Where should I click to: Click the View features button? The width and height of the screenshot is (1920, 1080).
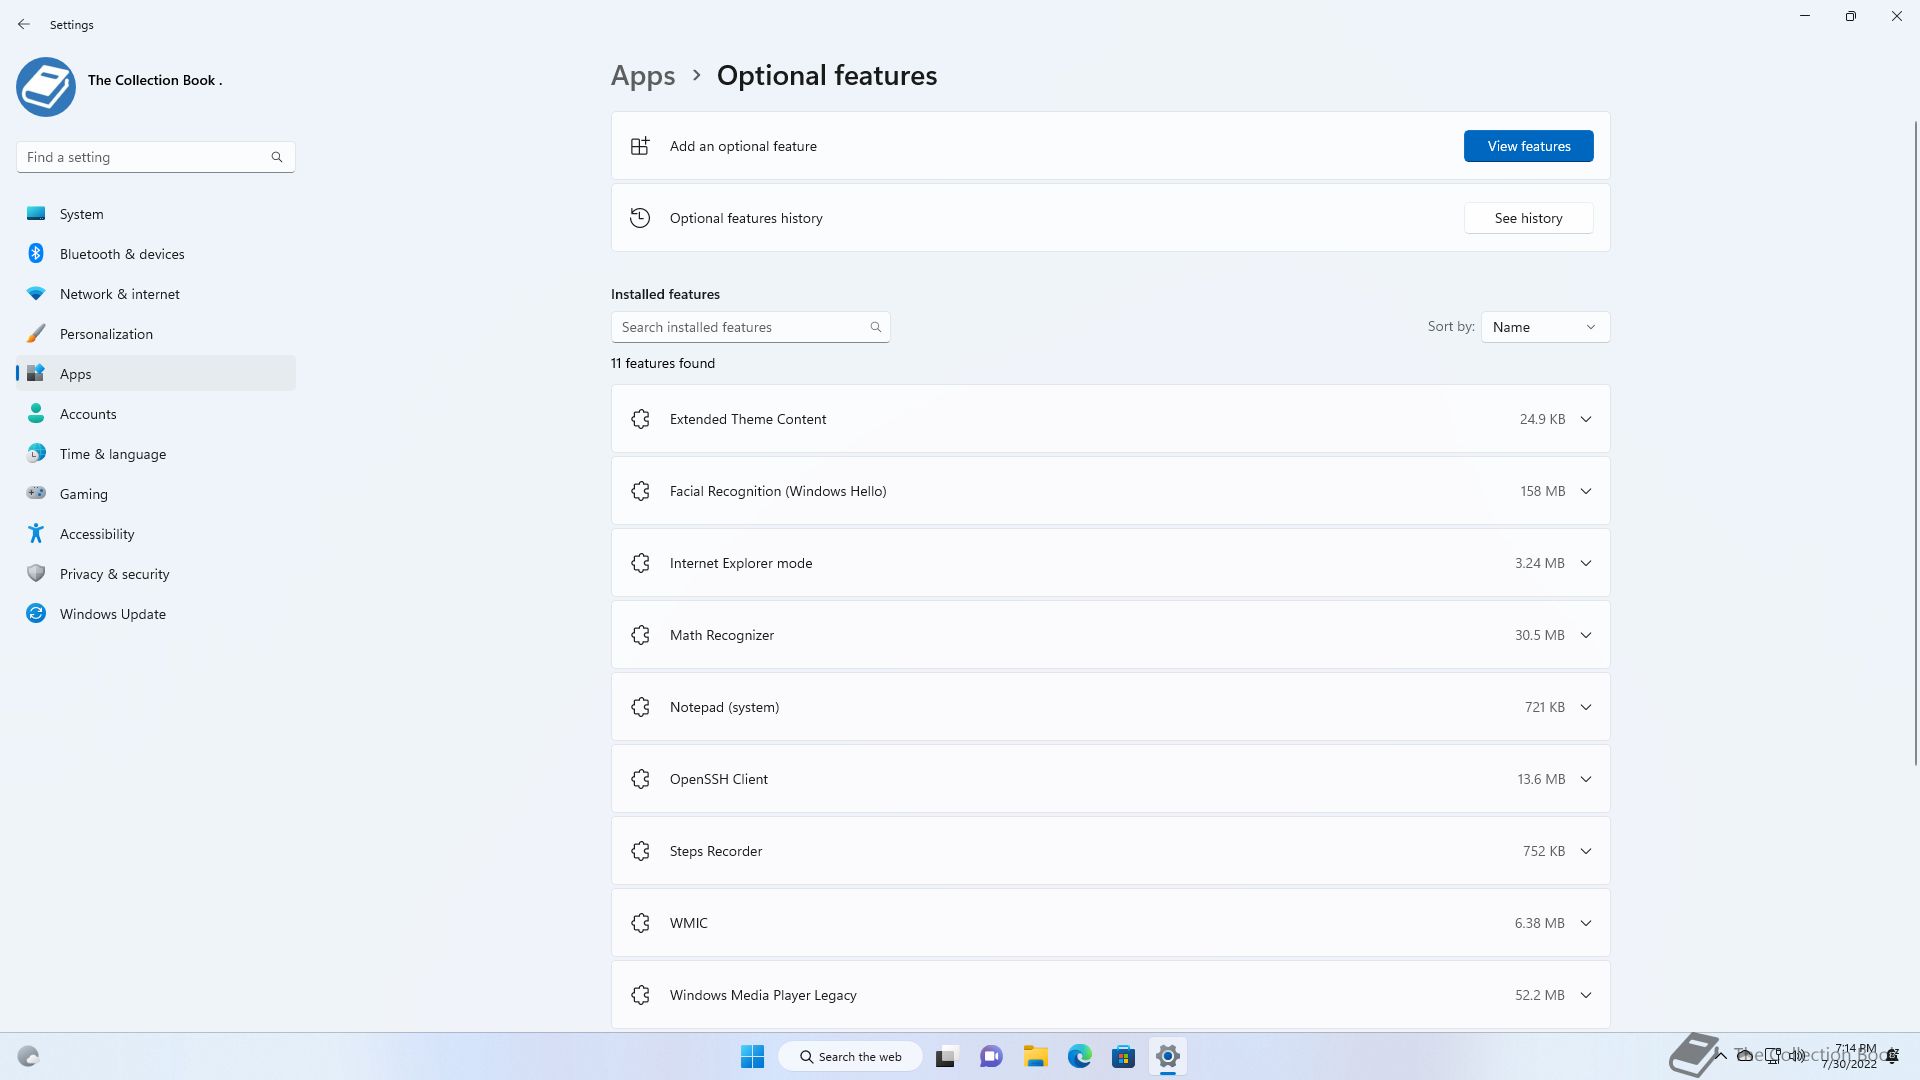tap(1528, 146)
